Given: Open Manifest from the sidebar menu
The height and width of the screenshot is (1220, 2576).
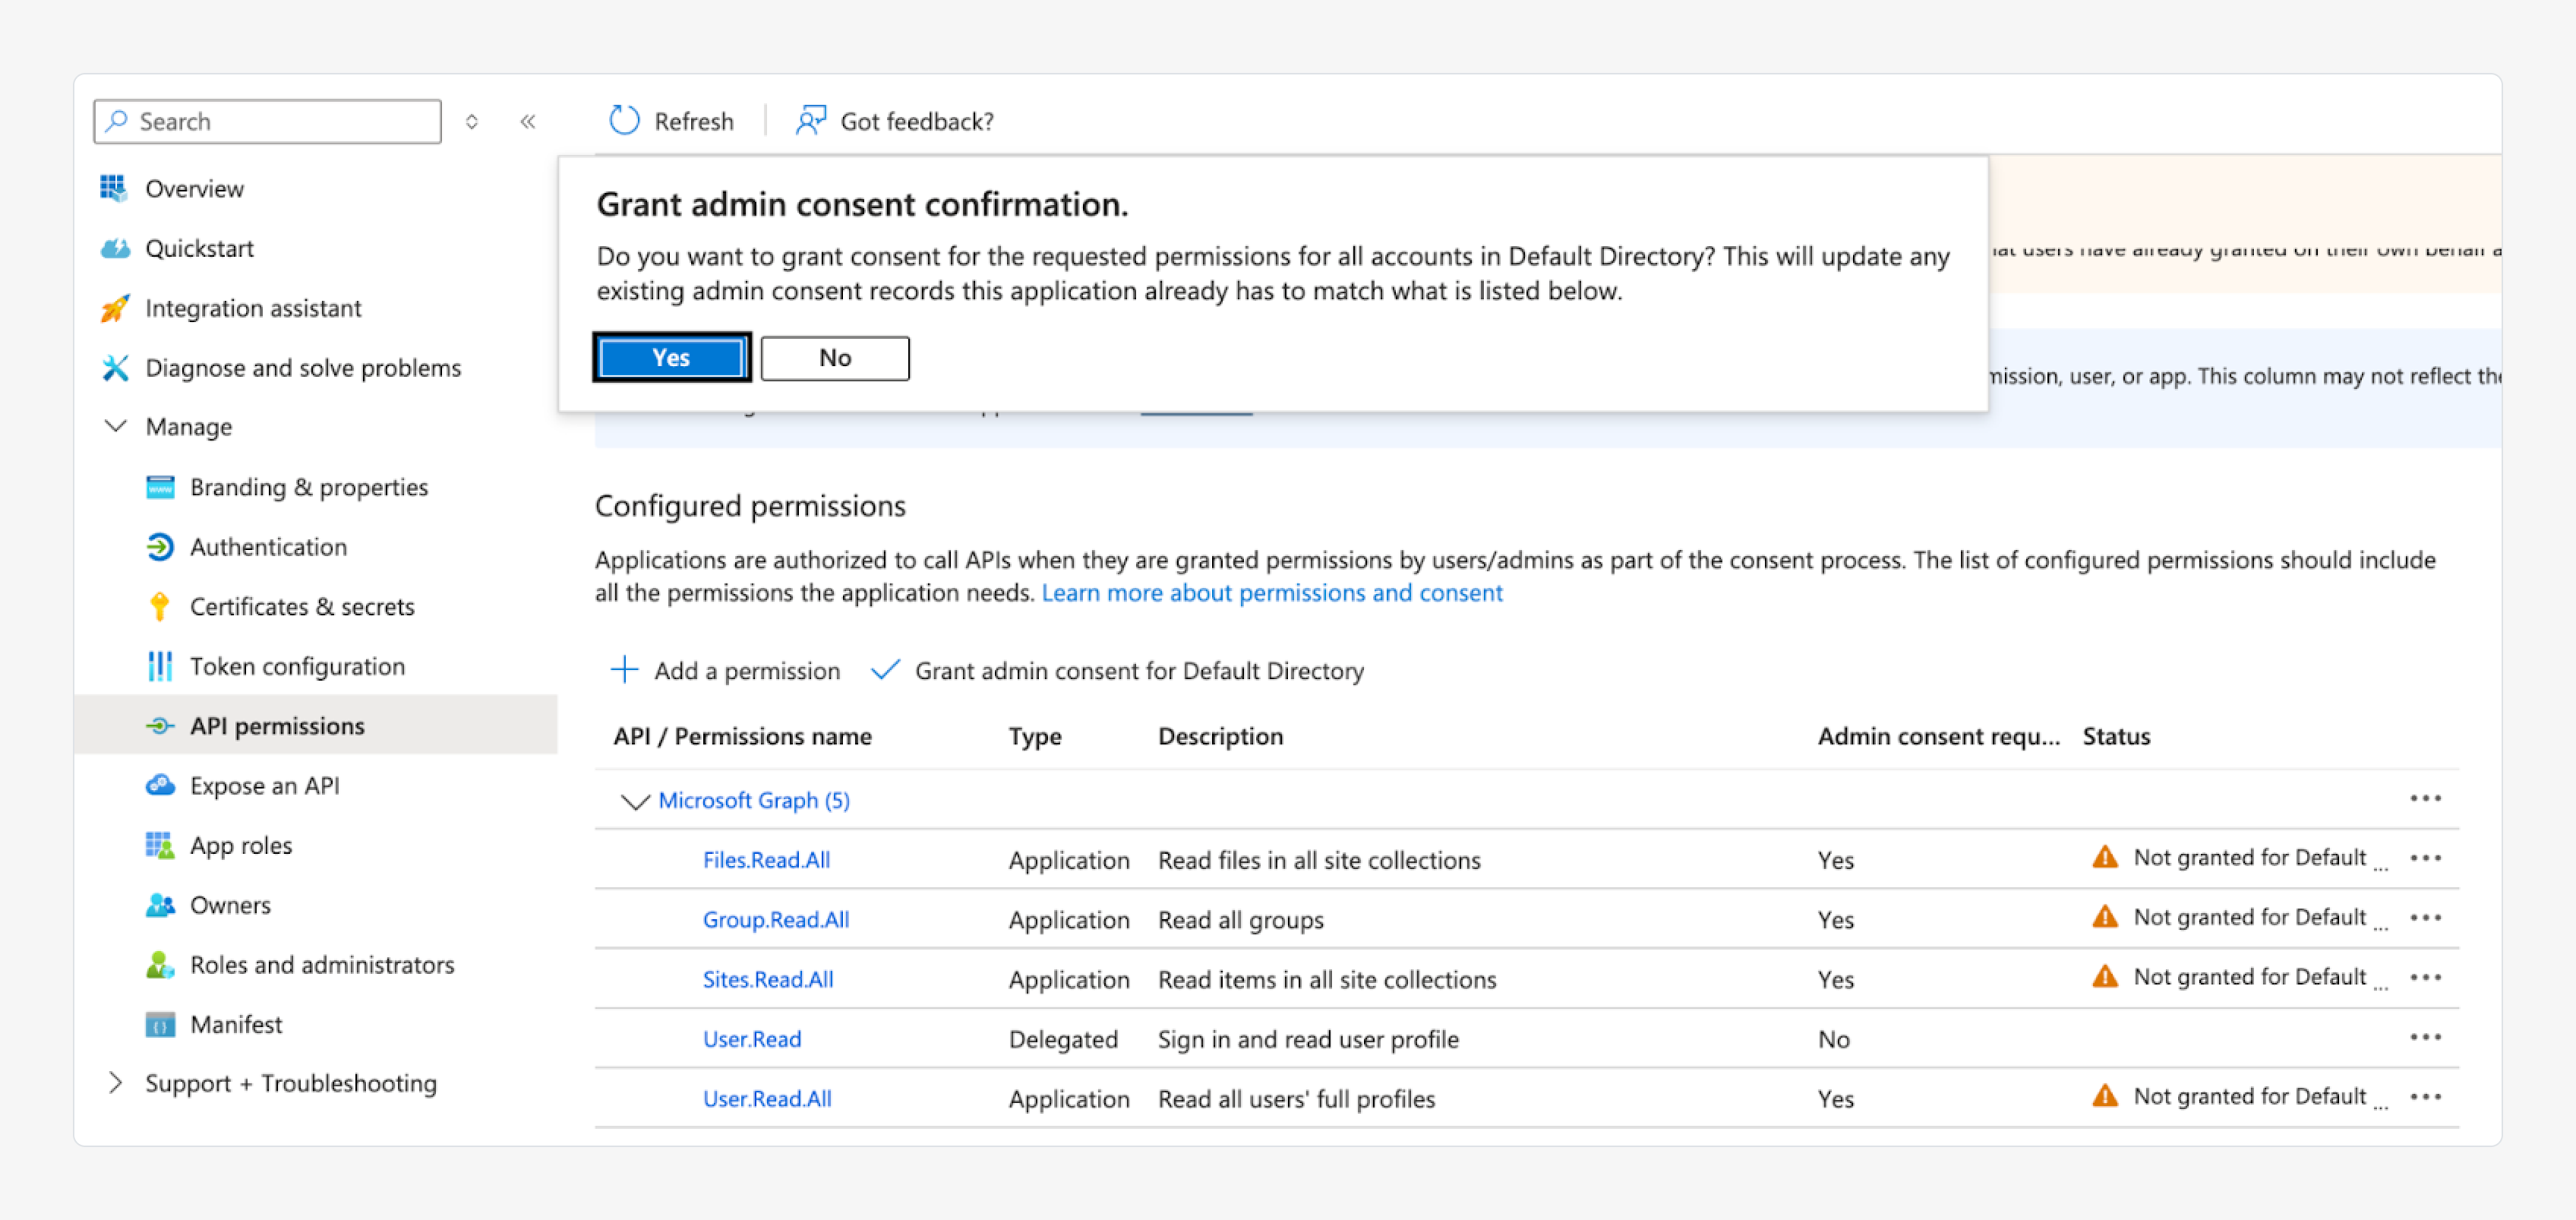Looking at the screenshot, I should tap(236, 1024).
